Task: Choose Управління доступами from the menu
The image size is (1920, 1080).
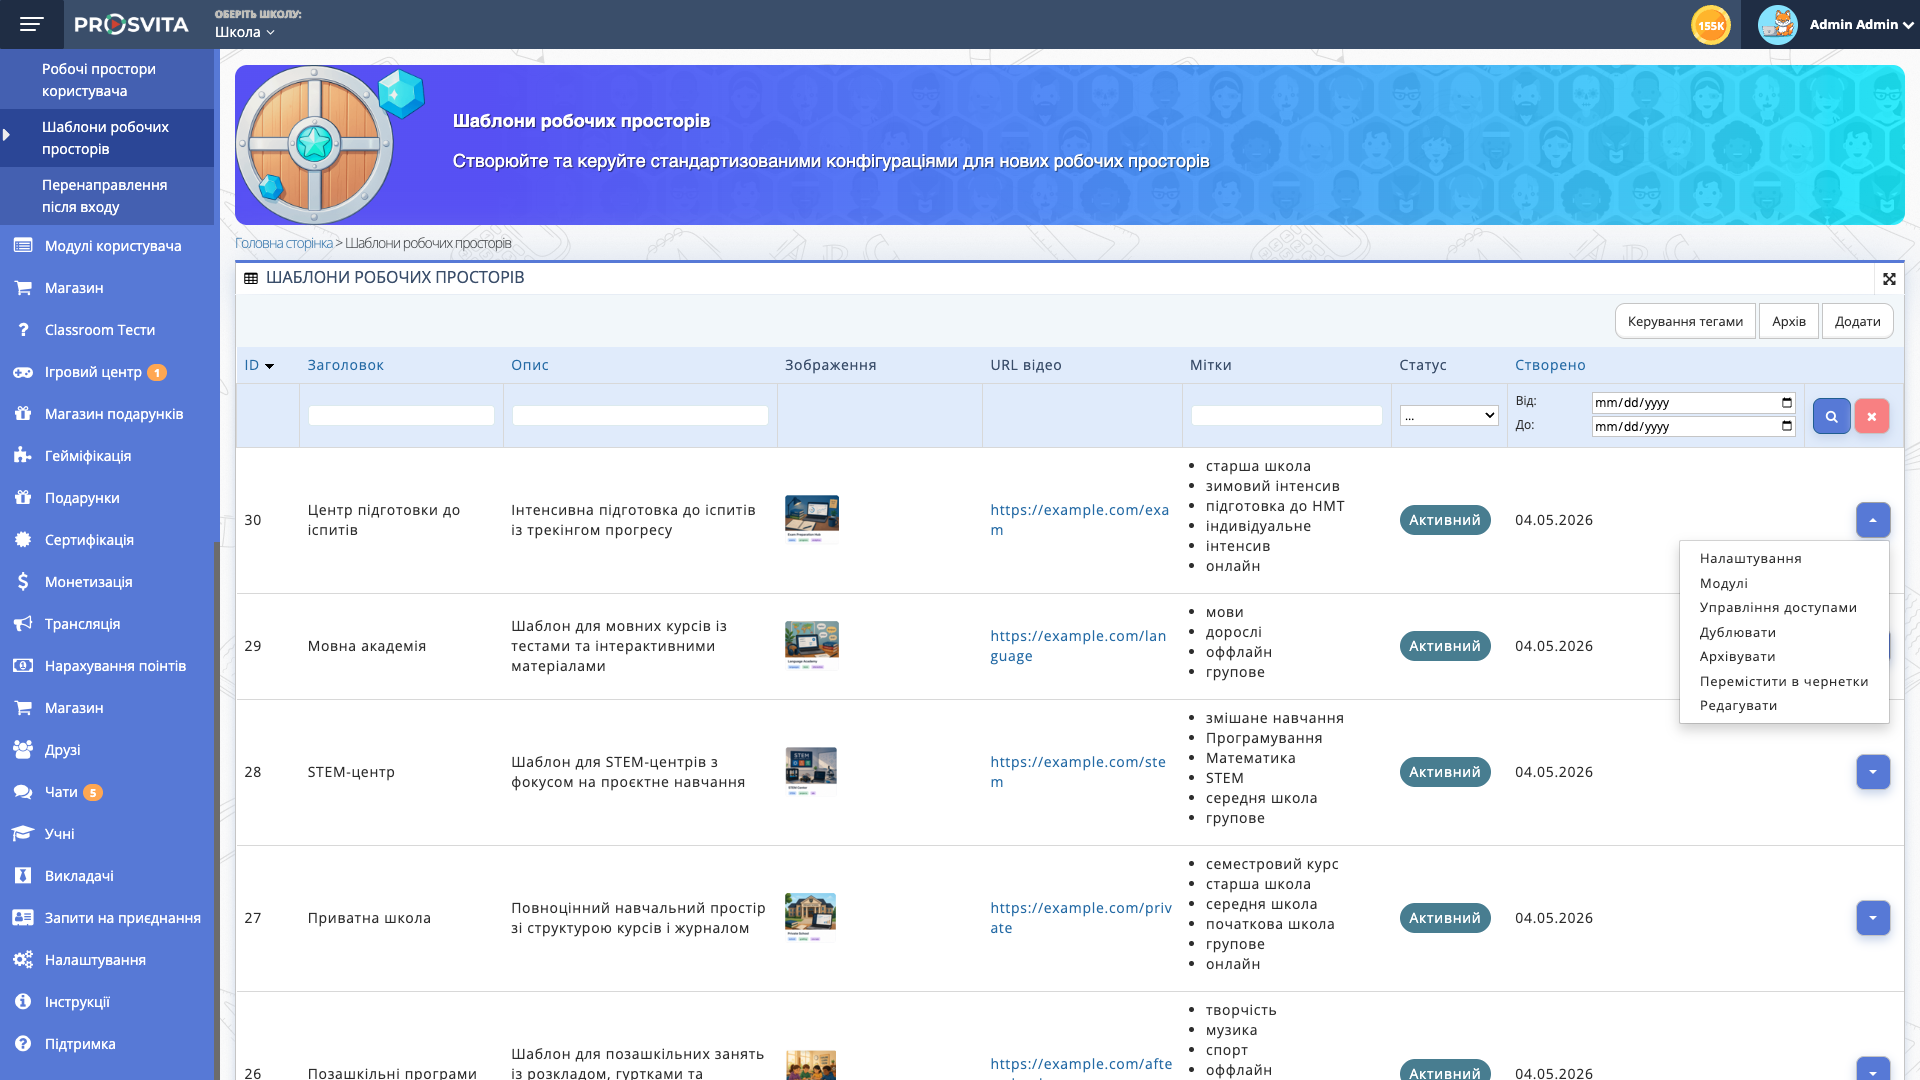Action: (1778, 608)
